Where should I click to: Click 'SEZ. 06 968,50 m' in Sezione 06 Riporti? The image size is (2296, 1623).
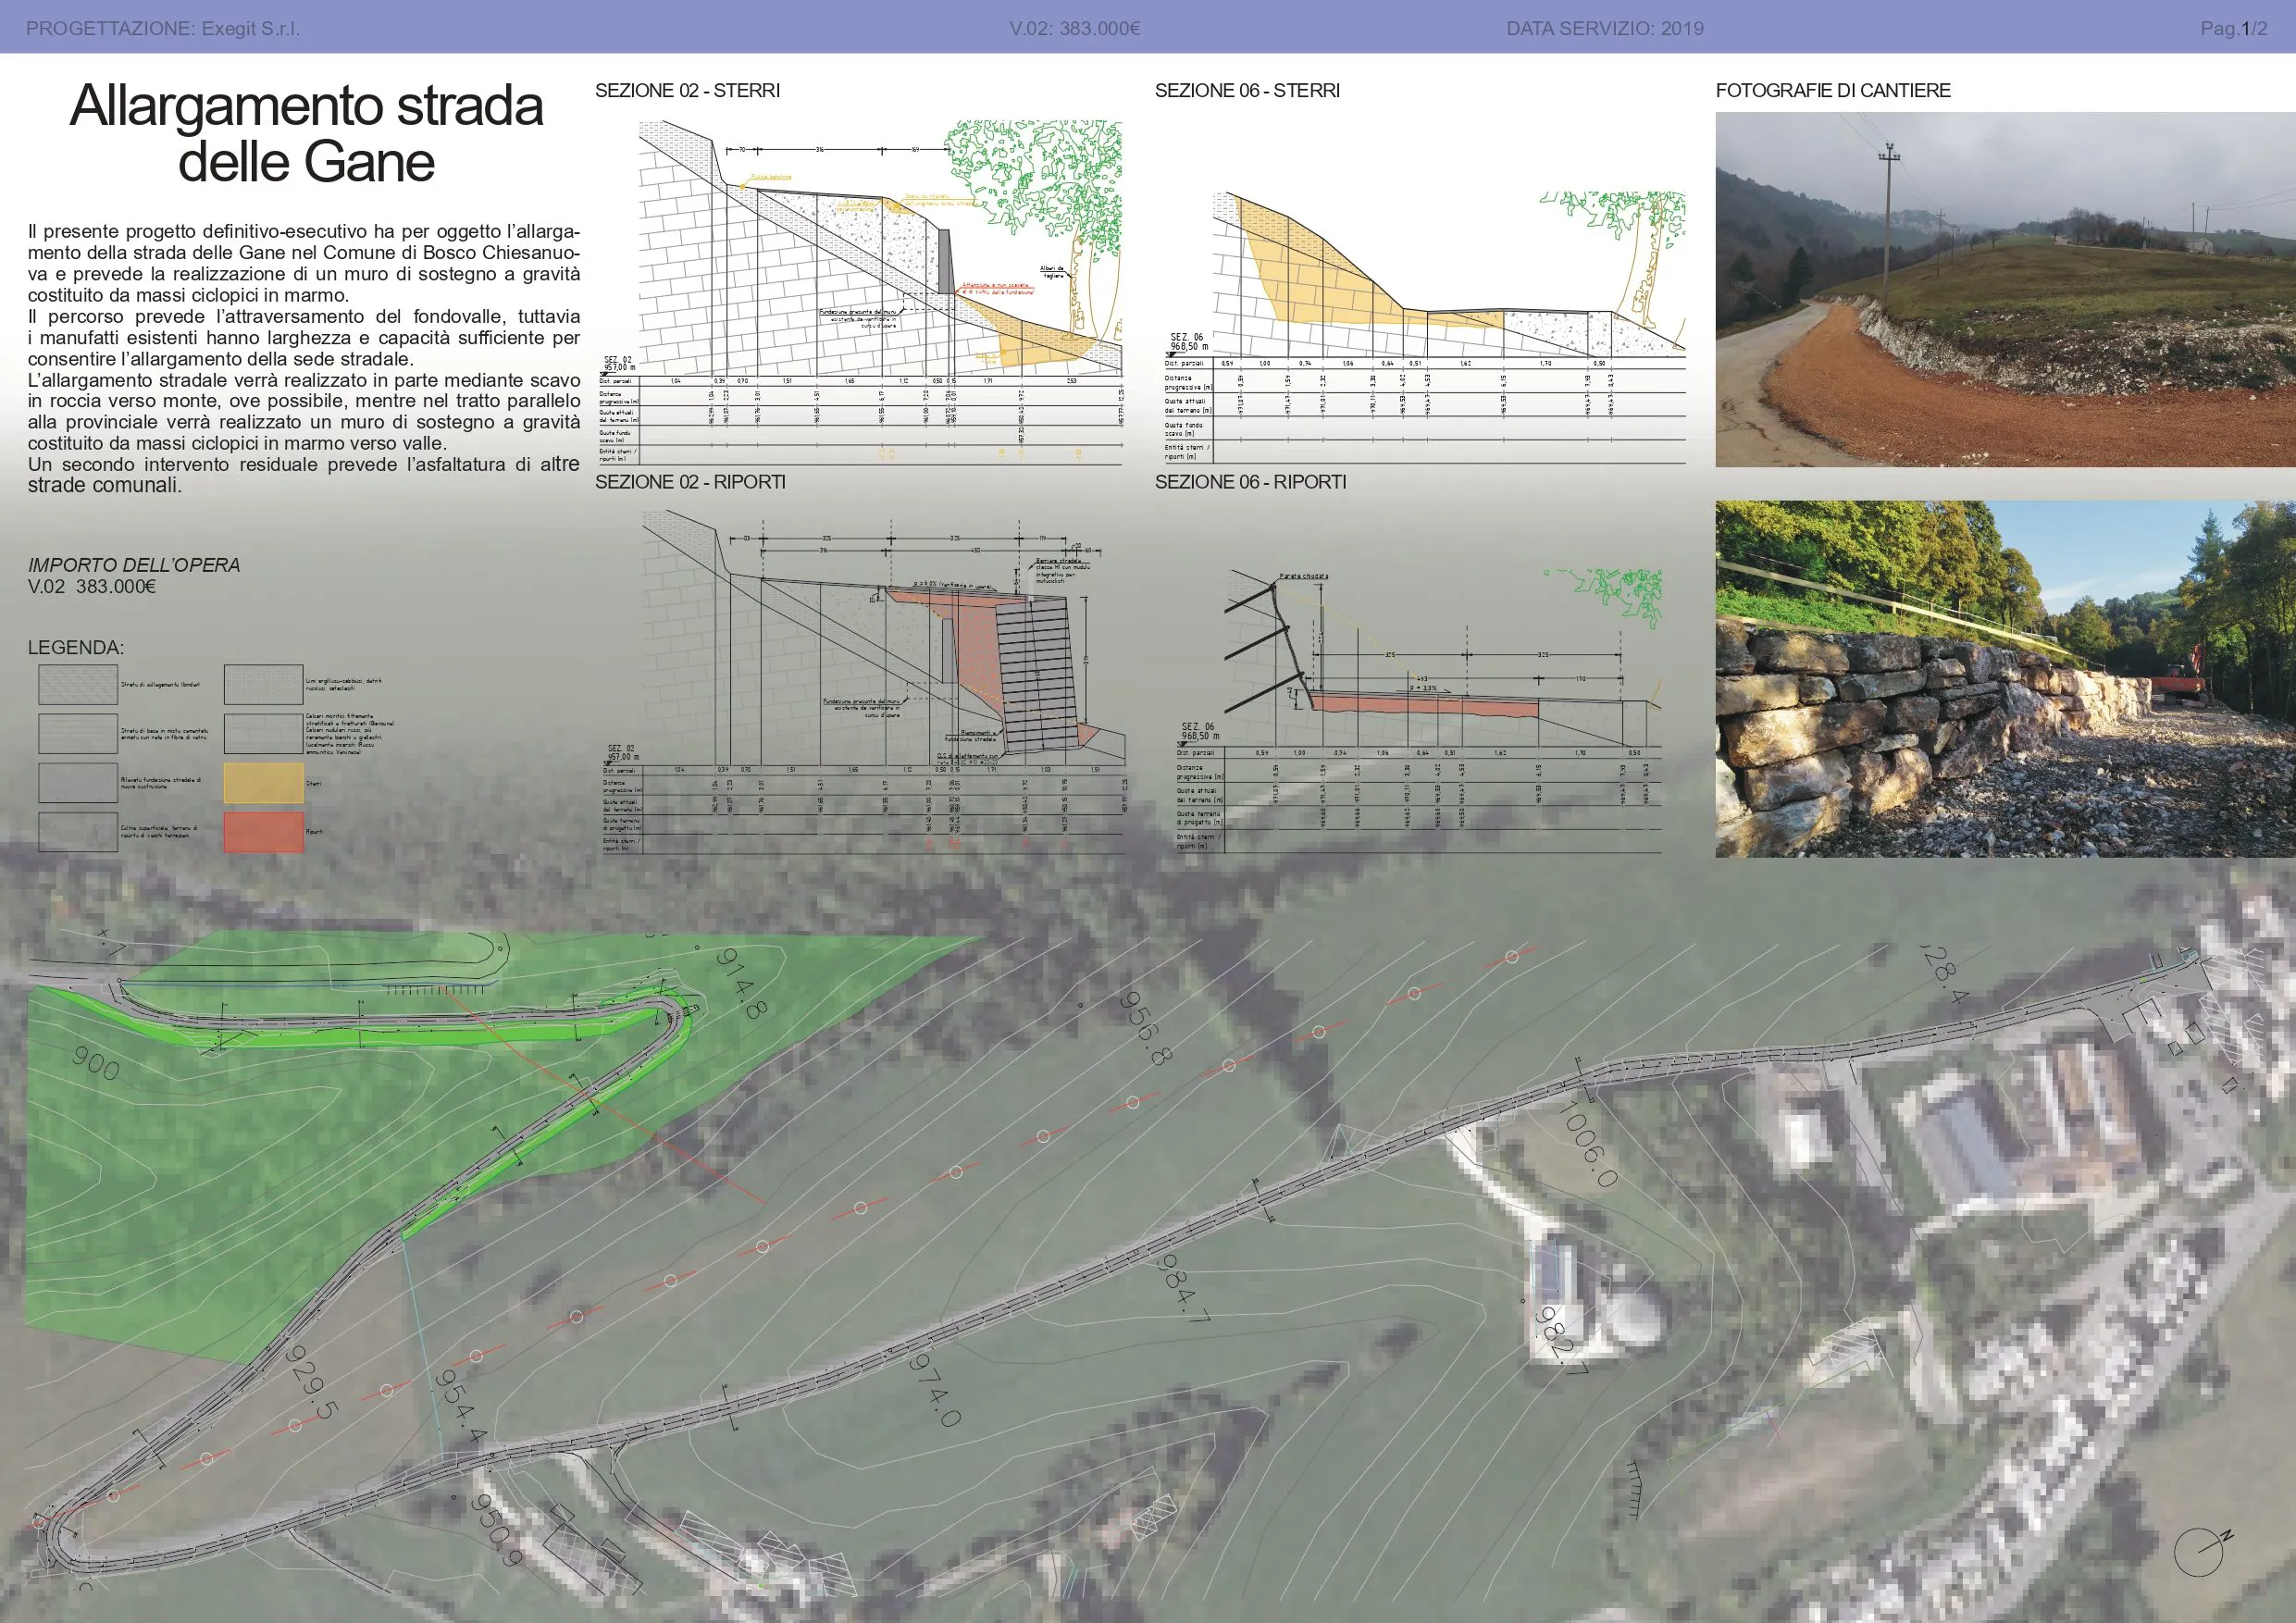[1198, 731]
